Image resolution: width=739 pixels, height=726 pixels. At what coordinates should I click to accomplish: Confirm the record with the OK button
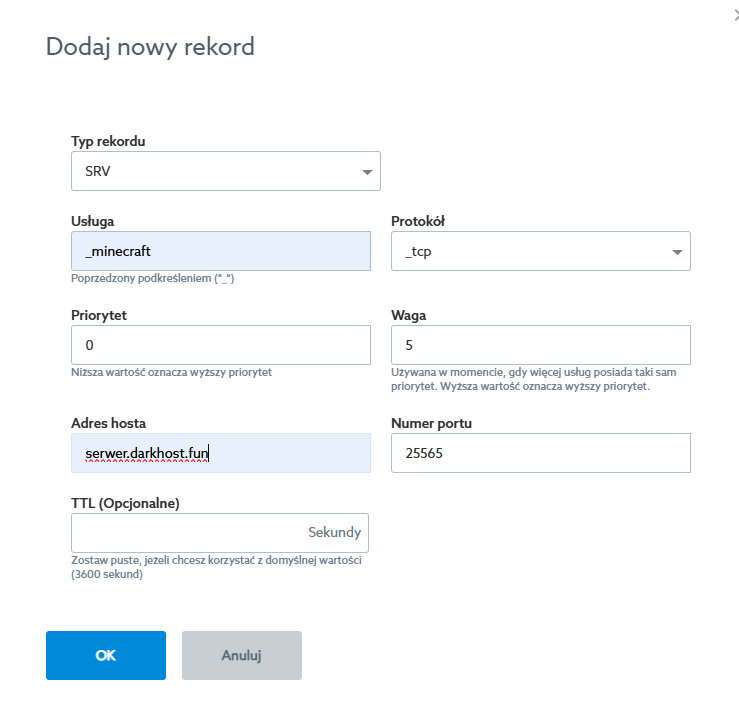(x=106, y=655)
